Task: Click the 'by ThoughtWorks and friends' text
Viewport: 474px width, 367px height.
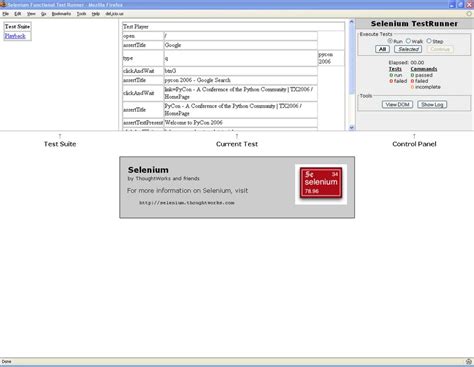Action: click(x=163, y=179)
